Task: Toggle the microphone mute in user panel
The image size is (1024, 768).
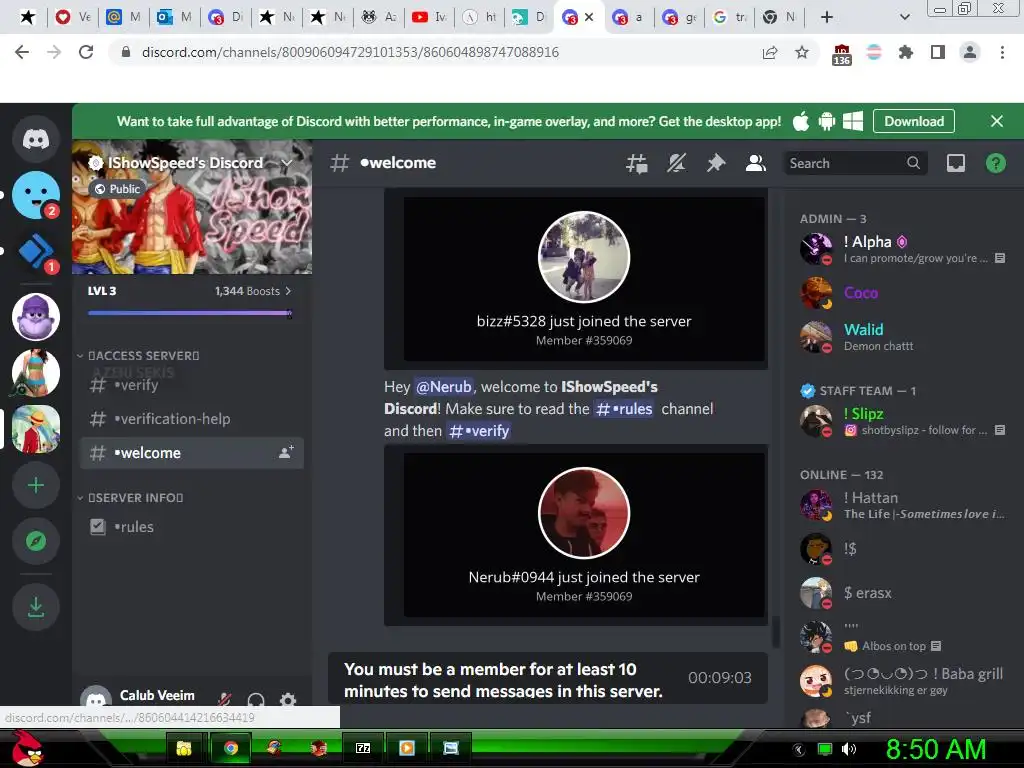Action: (x=225, y=699)
